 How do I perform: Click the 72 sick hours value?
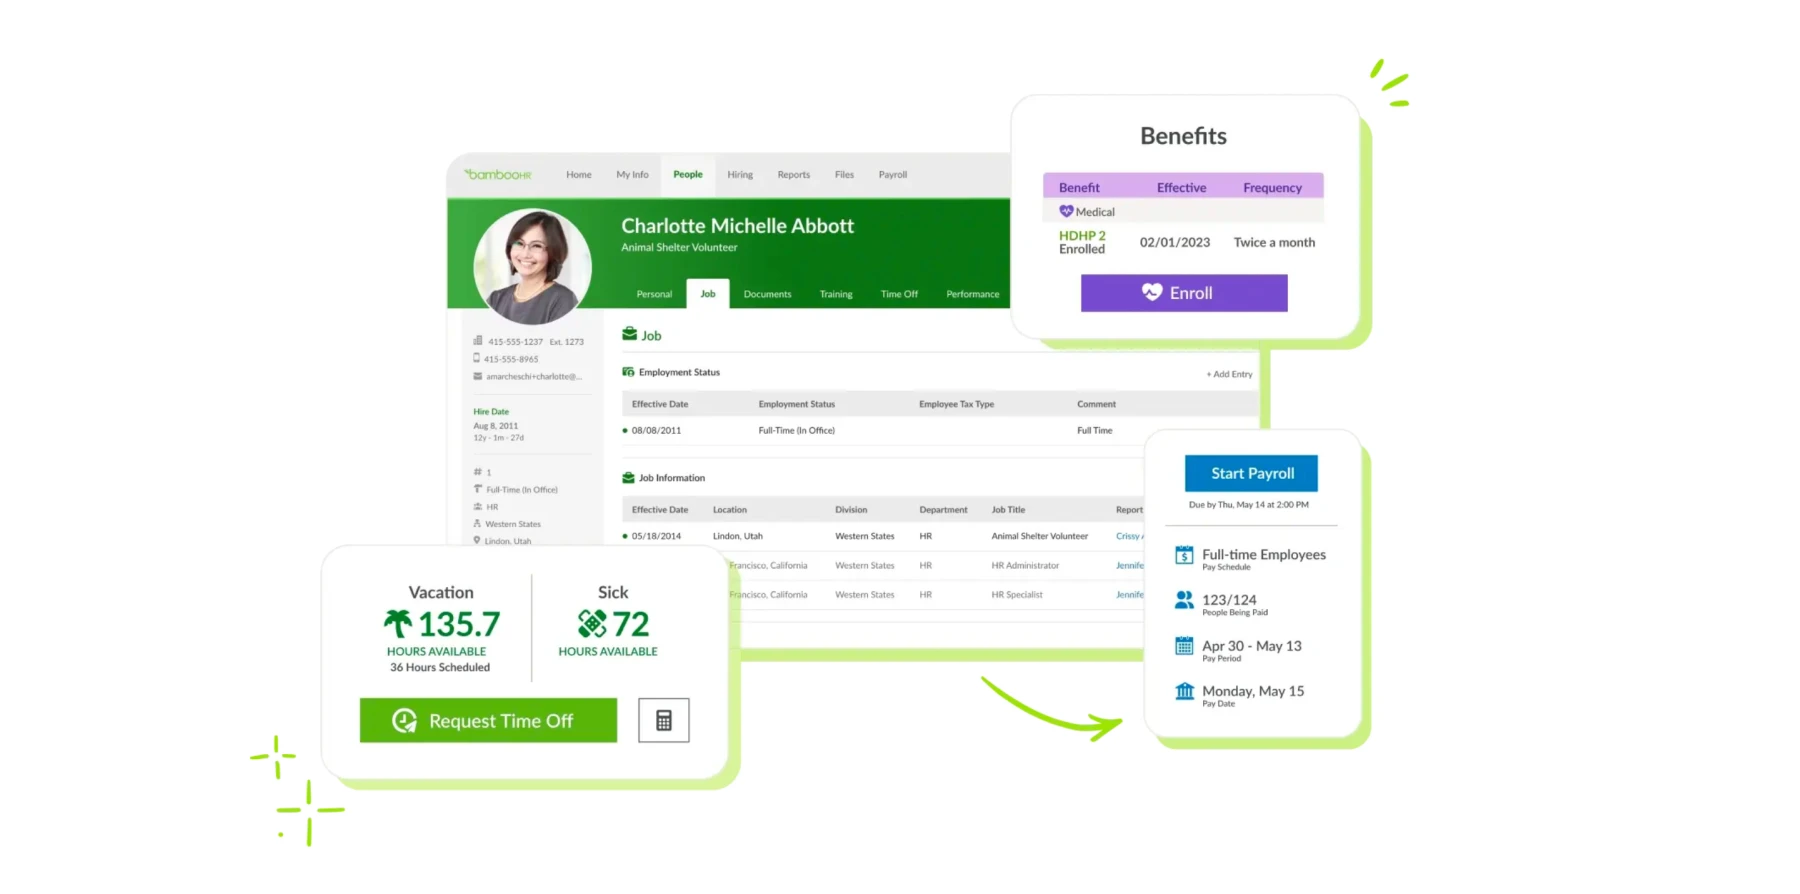(631, 624)
